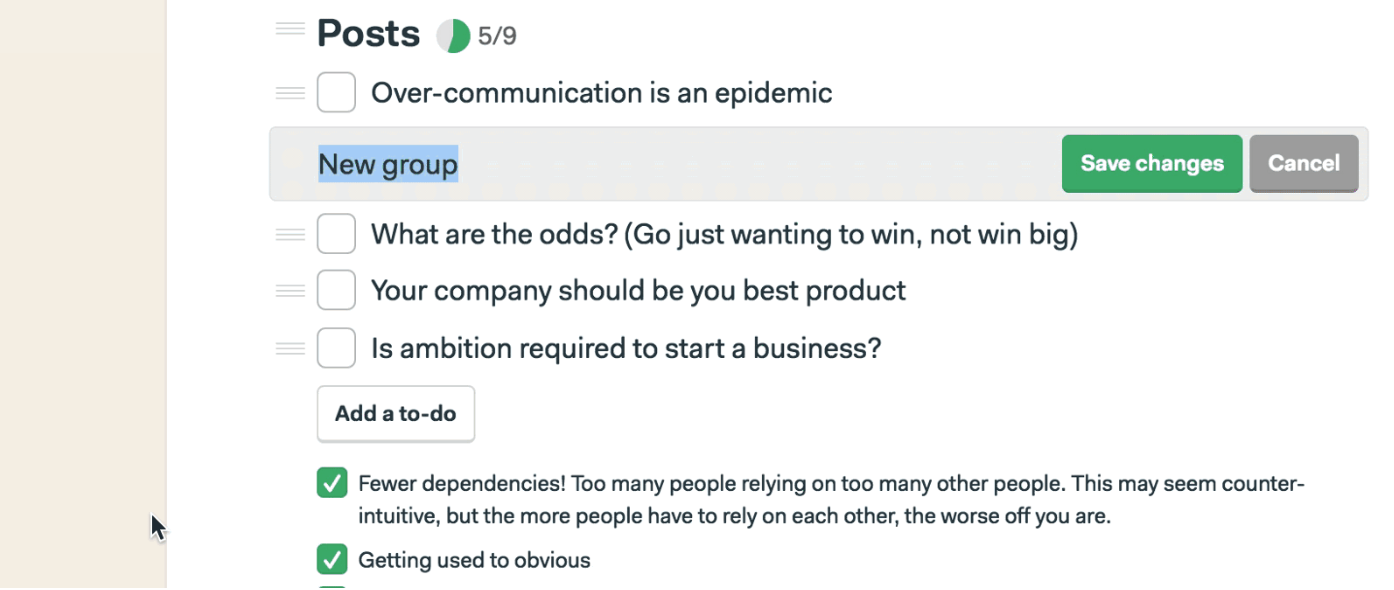Screen dimensions: 1394x590
Task: Uncheck Getting used to obvious
Action: pos(332,559)
